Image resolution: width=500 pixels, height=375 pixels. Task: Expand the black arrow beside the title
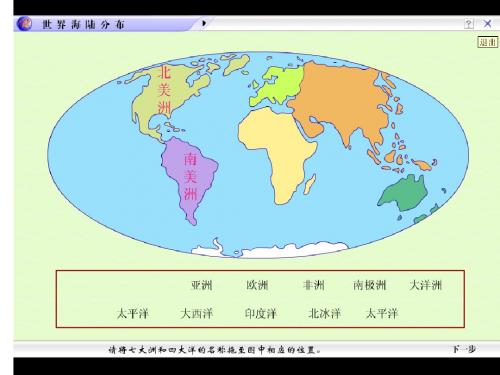click(x=204, y=23)
